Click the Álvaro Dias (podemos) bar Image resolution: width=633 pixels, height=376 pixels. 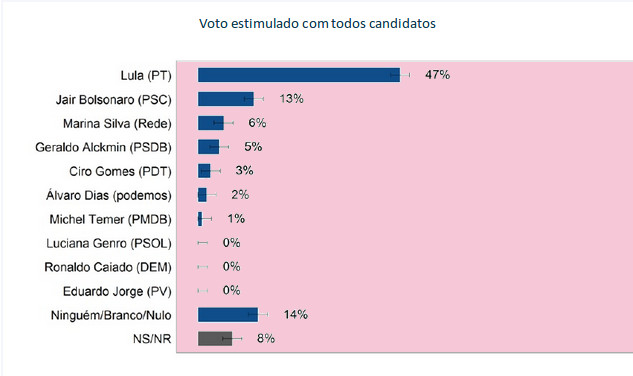[202, 195]
